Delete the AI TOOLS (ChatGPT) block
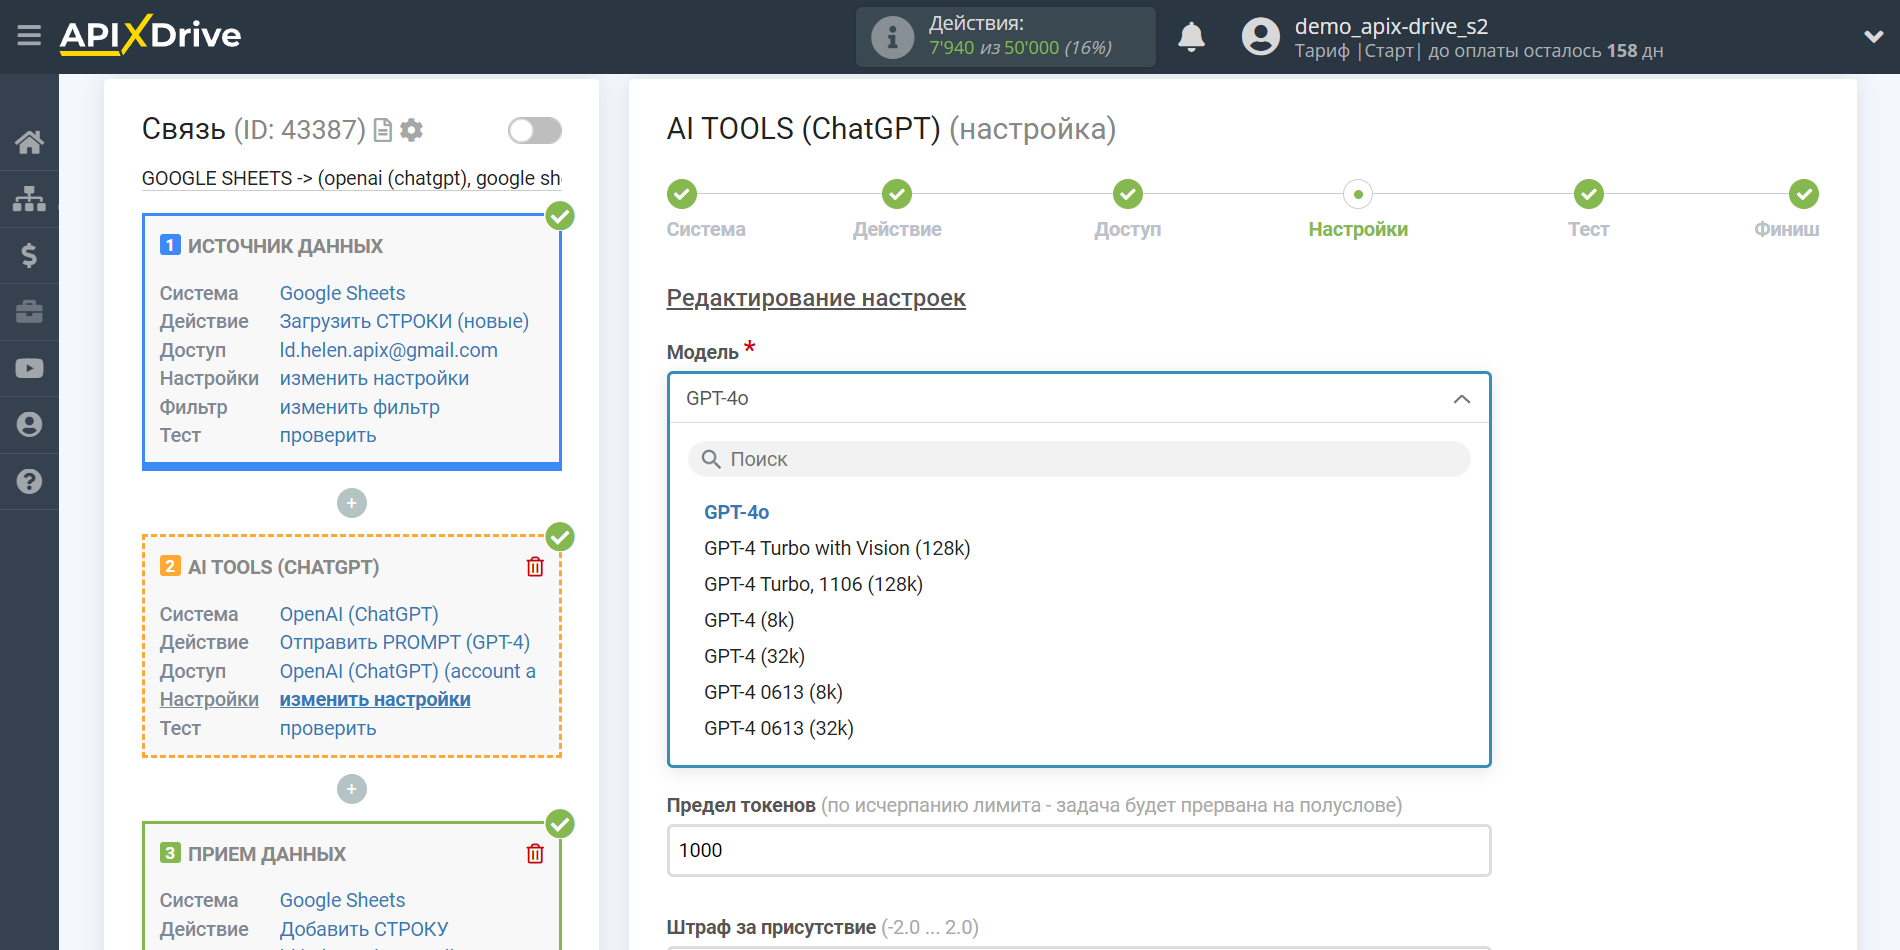This screenshot has height=950, width=1900. click(x=535, y=567)
